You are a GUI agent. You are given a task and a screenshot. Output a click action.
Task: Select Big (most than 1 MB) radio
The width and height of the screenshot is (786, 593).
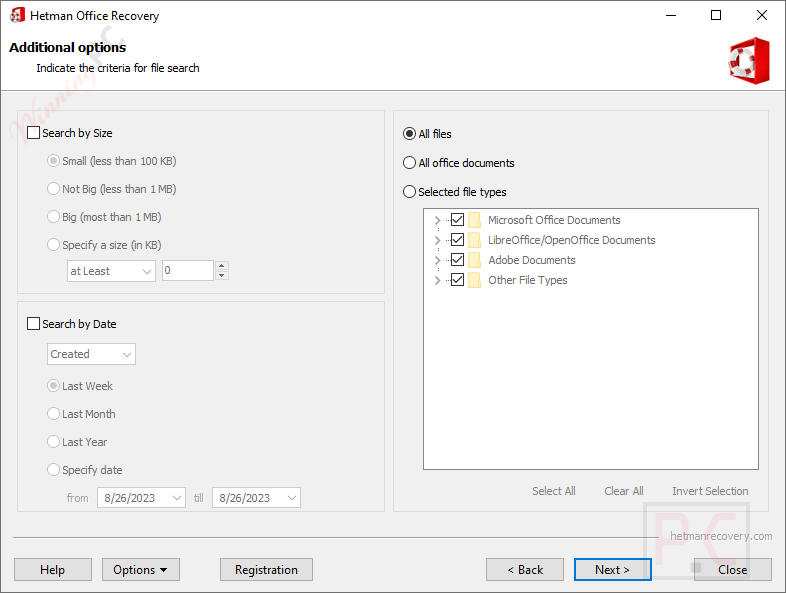coord(53,217)
